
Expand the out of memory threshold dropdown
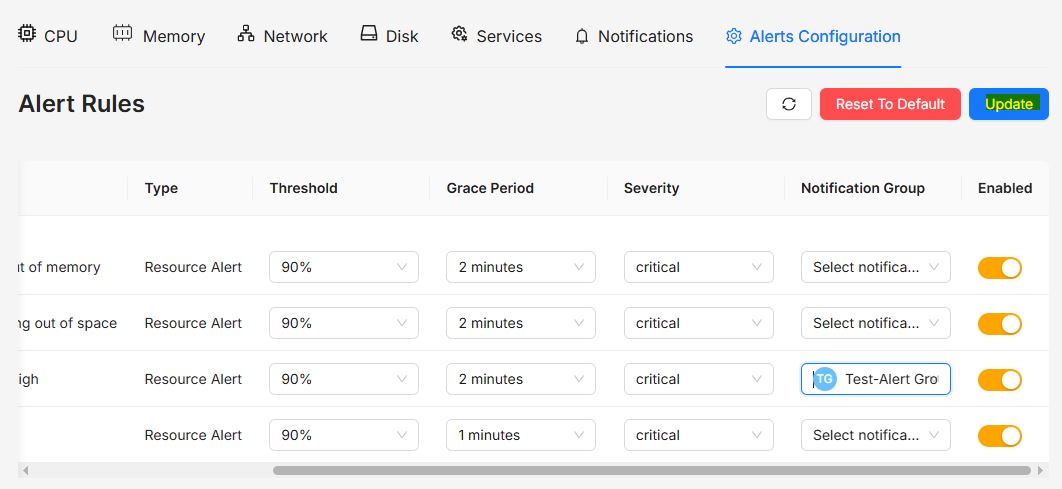[344, 267]
